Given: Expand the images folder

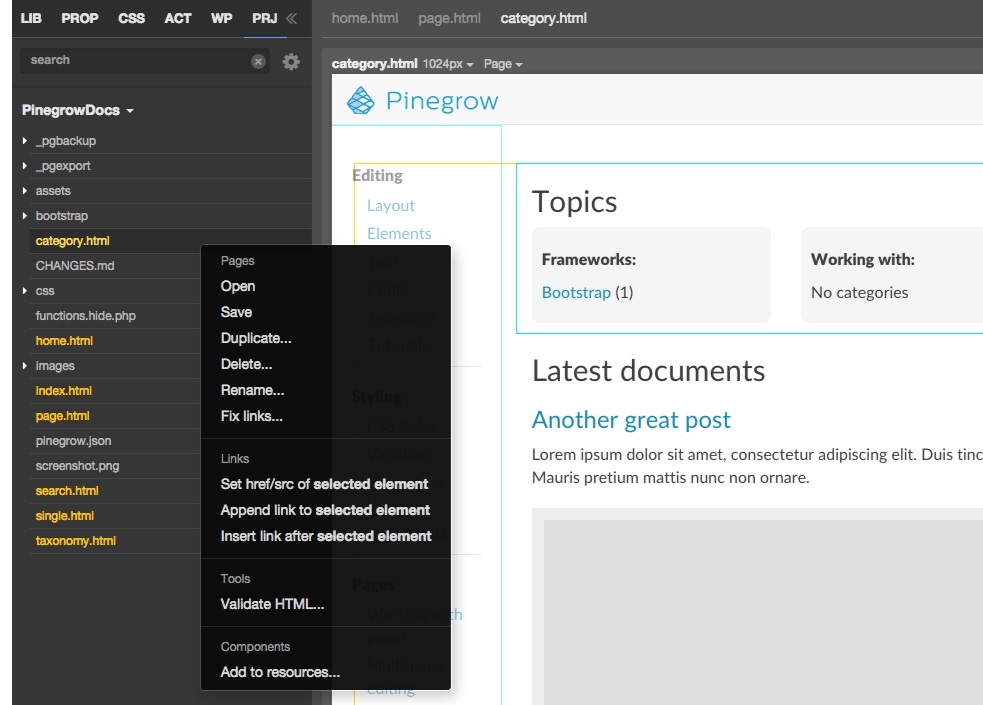Looking at the screenshot, I should [24, 365].
